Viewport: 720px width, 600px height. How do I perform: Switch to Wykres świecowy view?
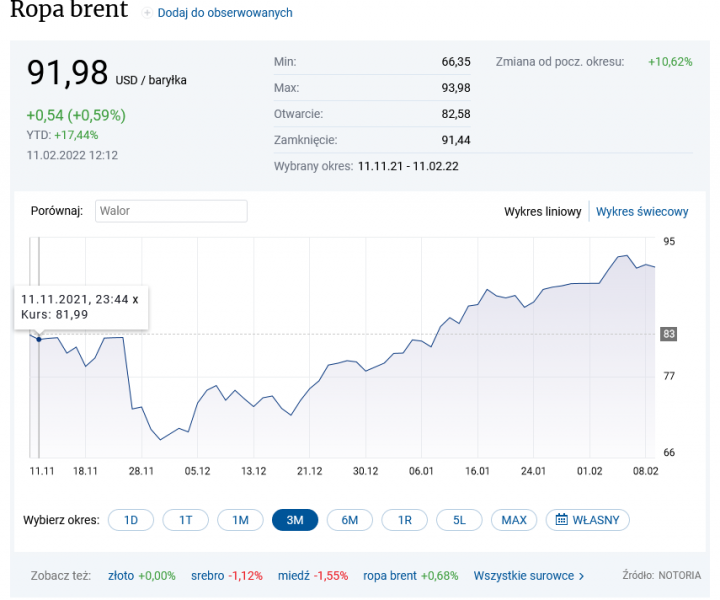tap(642, 212)
